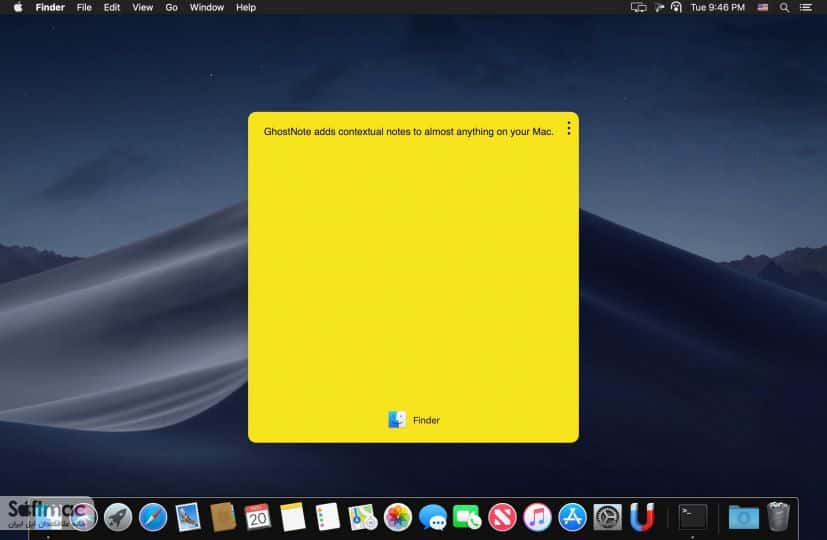Open System Preferences gear in the Dock
The image size is (827, 540).
point(607,517)
